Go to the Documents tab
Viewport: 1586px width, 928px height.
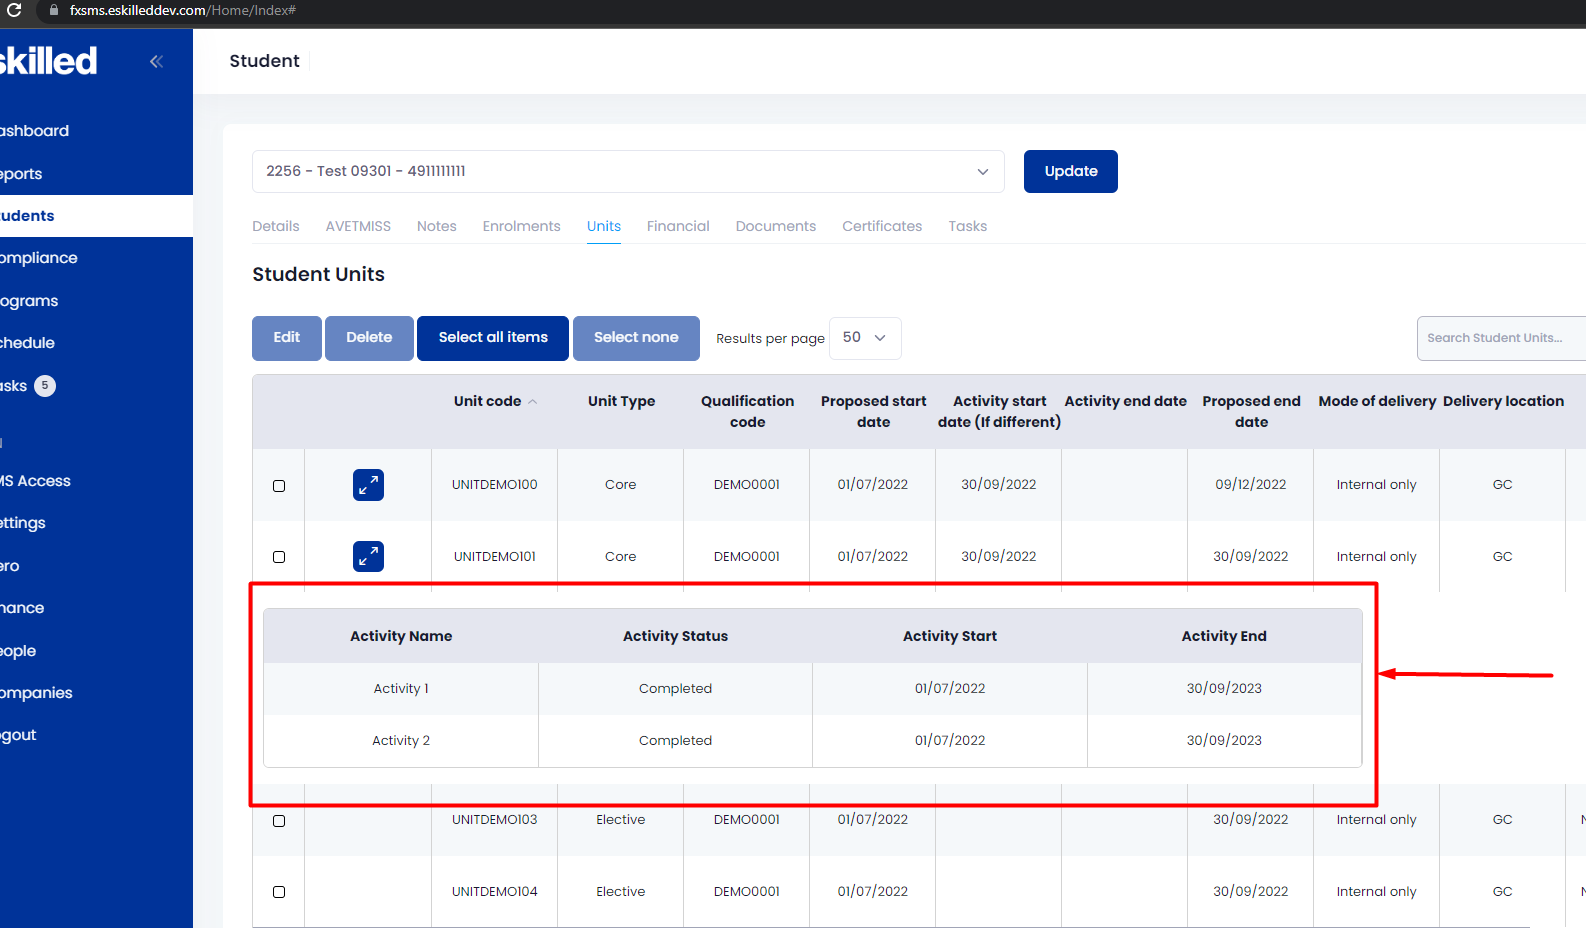(x=776, y=226)
